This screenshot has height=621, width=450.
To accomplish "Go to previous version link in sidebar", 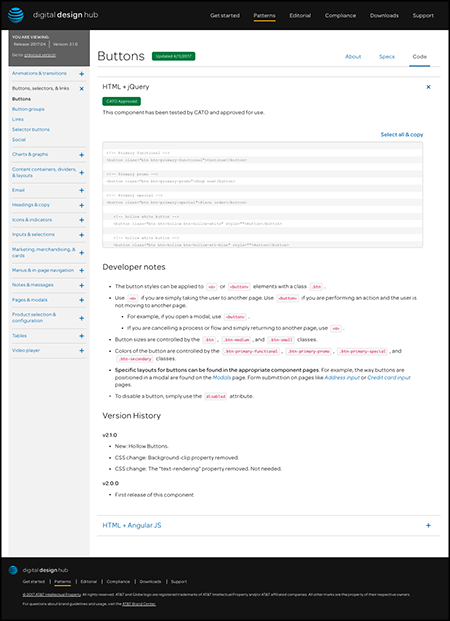I will (40, 55).
